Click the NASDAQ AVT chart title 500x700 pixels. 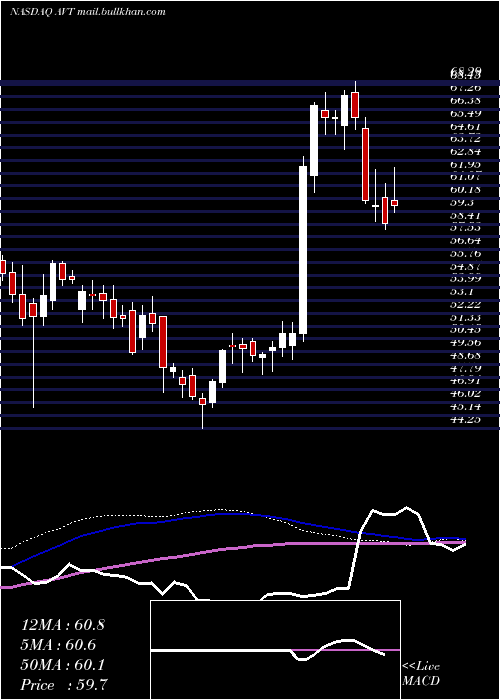point(88,12)
